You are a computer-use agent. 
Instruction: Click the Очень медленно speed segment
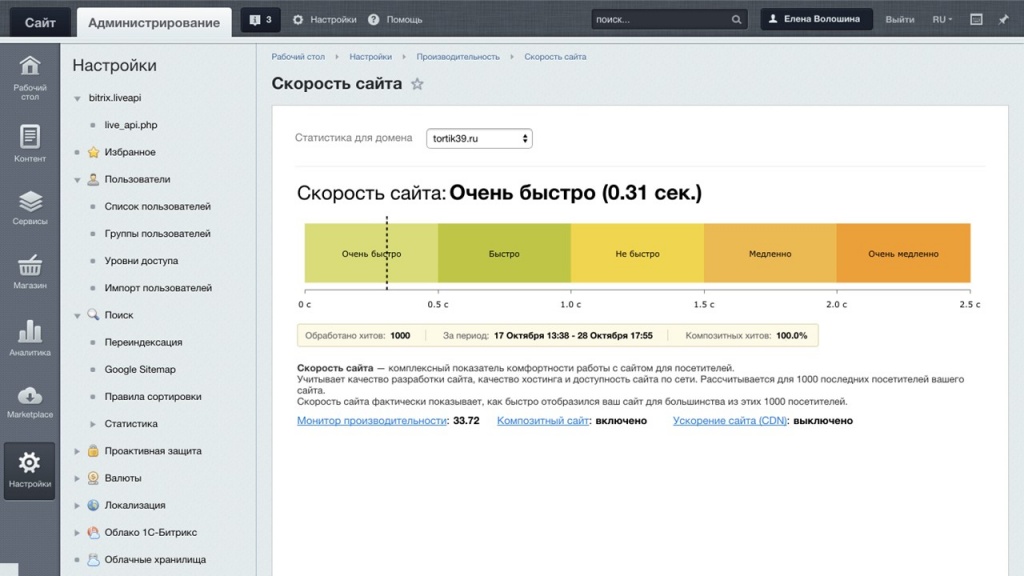903,253
